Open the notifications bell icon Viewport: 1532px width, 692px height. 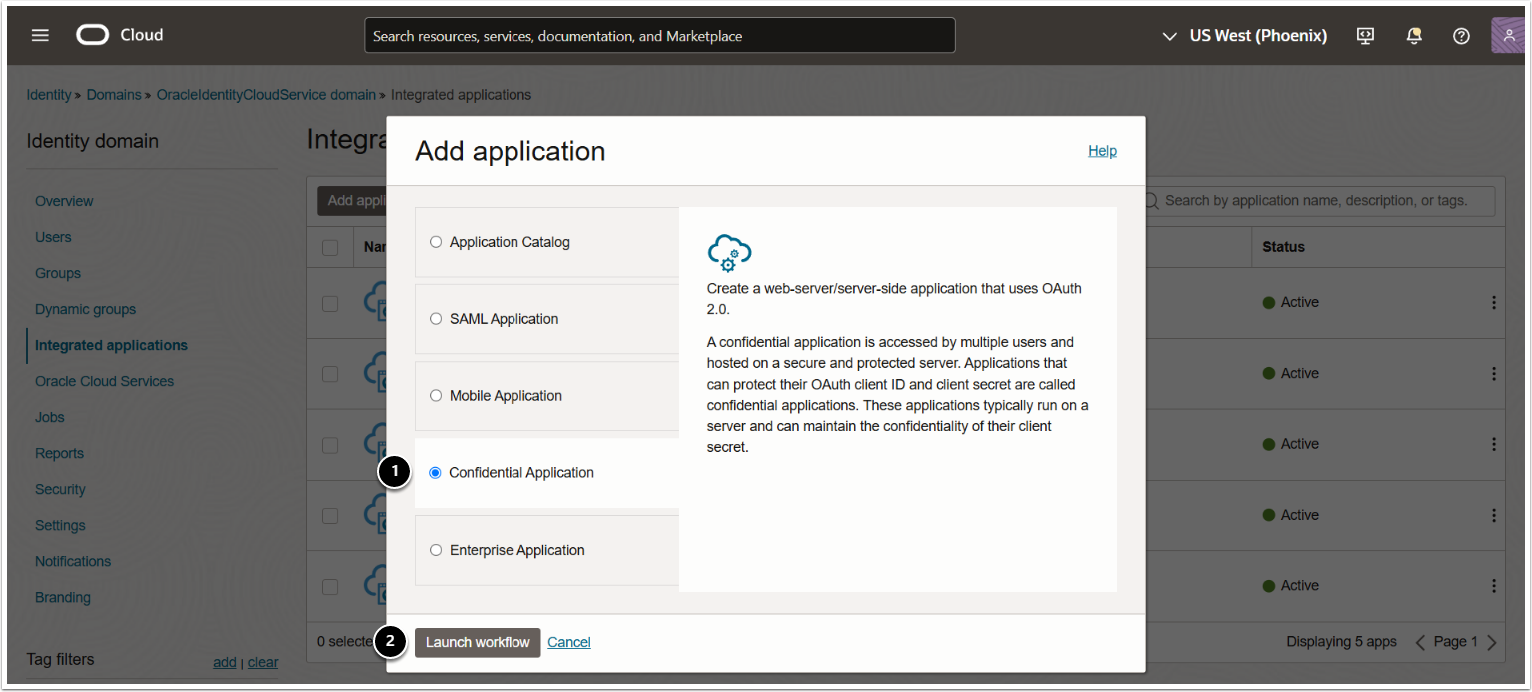[1414, 35]
